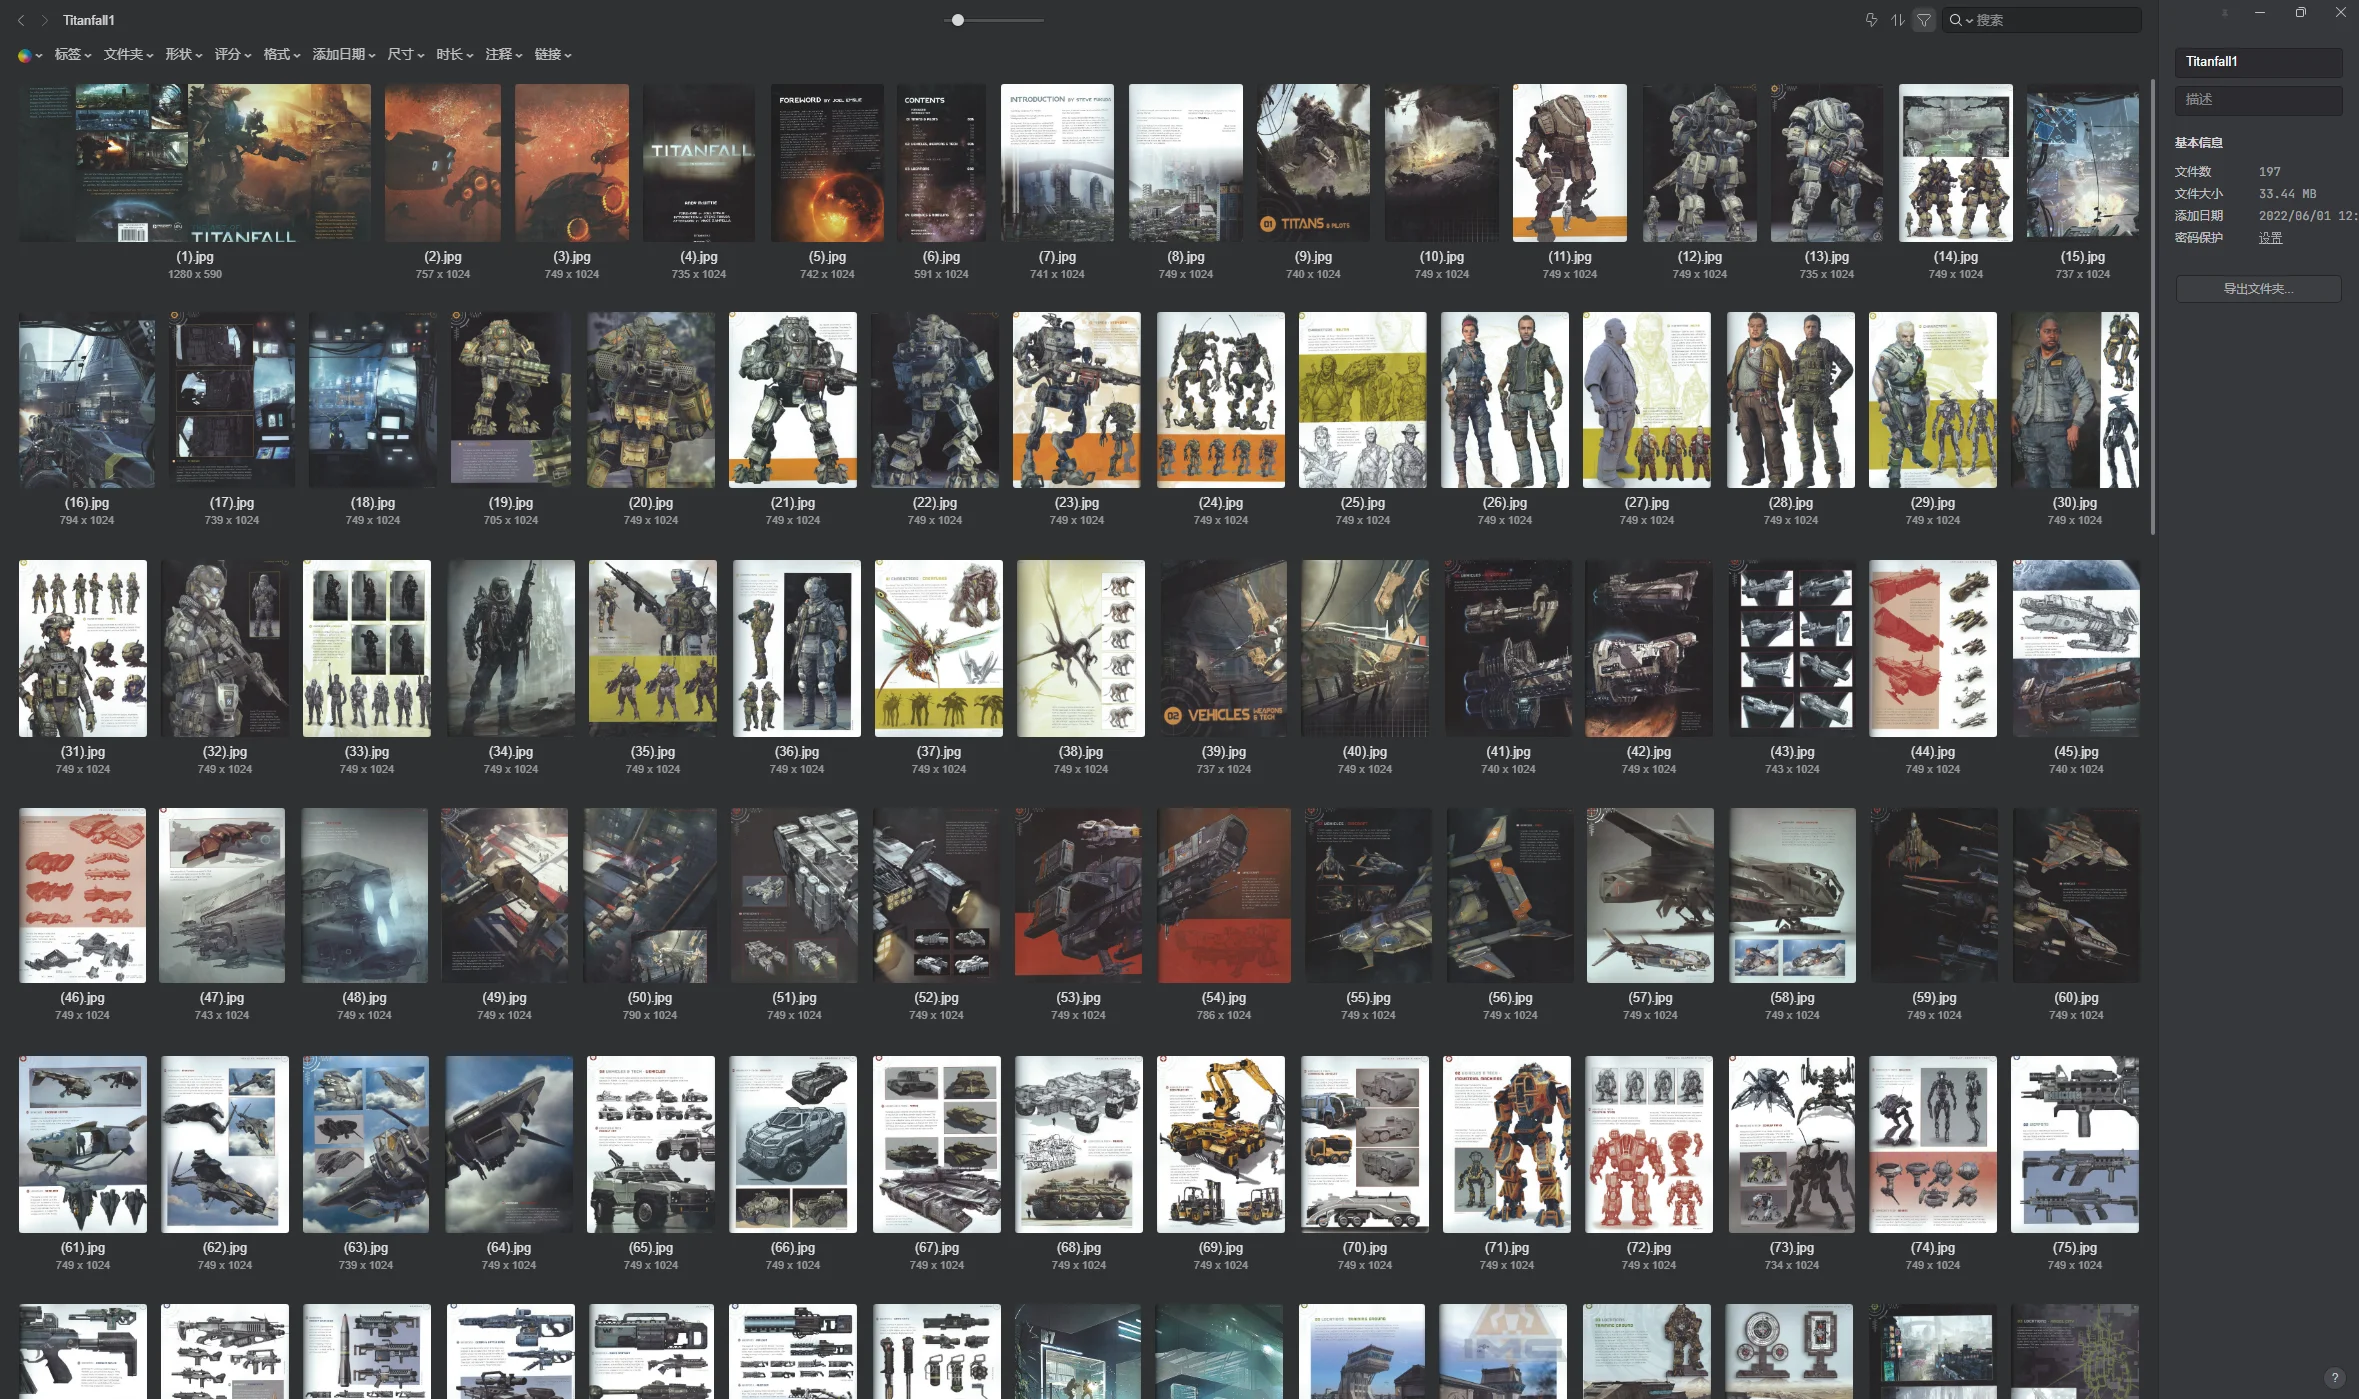This screenshot has height=1399, width=2359.
Task: Select the (26).jpg two characters thumbnail
Action: (1505, 400)
